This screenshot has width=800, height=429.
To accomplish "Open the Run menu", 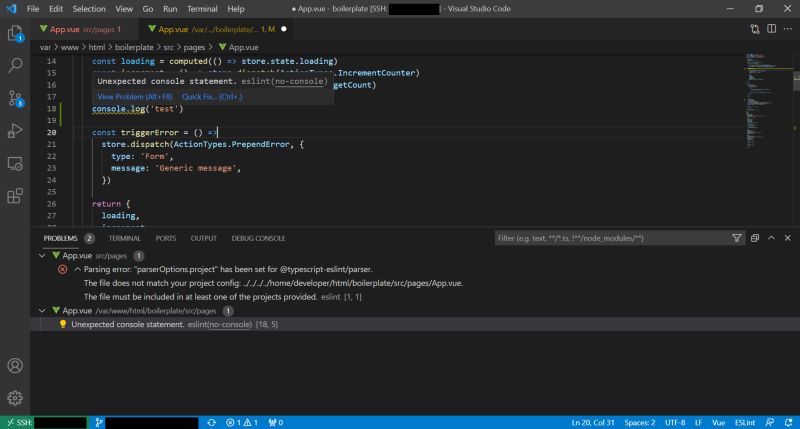I will [x=170, y=9].
